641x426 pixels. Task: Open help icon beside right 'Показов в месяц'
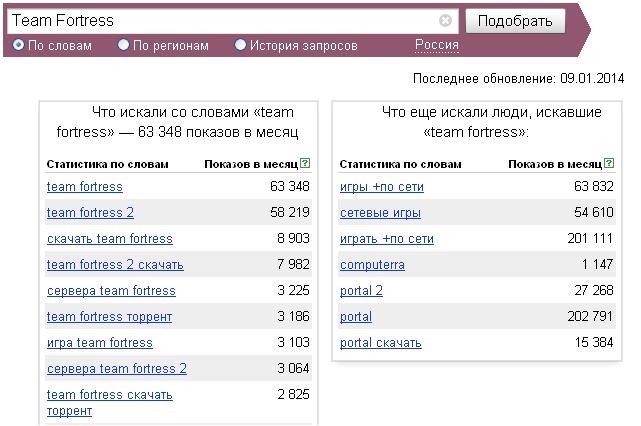[x=609, y=163]
